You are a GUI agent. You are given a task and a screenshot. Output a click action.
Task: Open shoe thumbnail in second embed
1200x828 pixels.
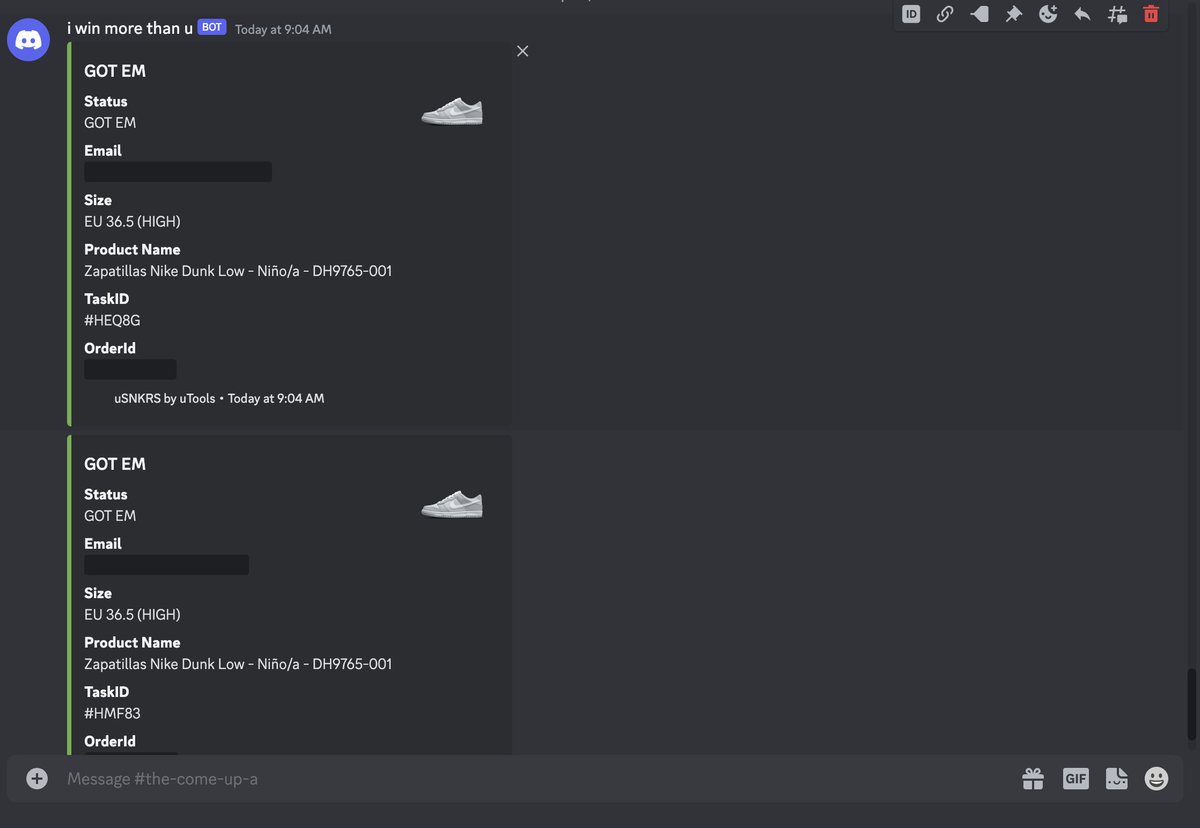pos(452,505)
